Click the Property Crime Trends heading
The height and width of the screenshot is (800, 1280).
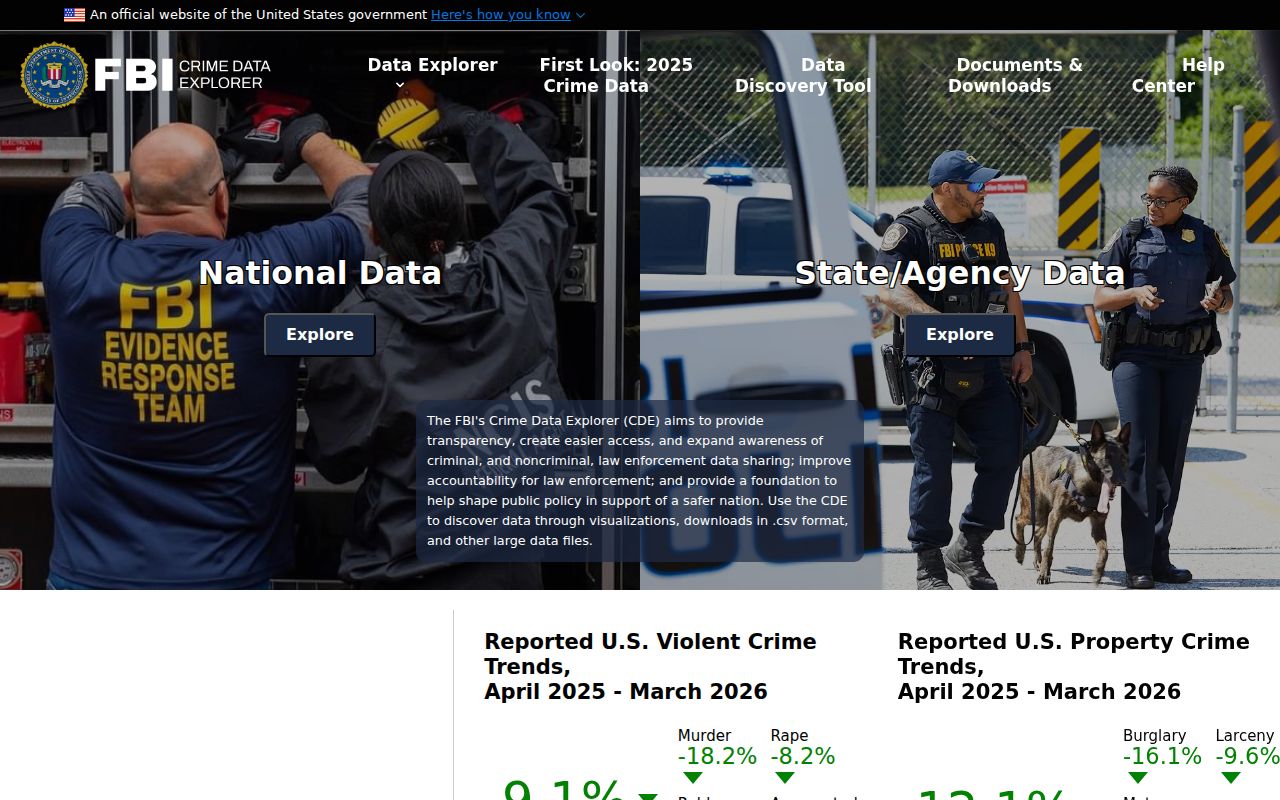click(1073, 666)
